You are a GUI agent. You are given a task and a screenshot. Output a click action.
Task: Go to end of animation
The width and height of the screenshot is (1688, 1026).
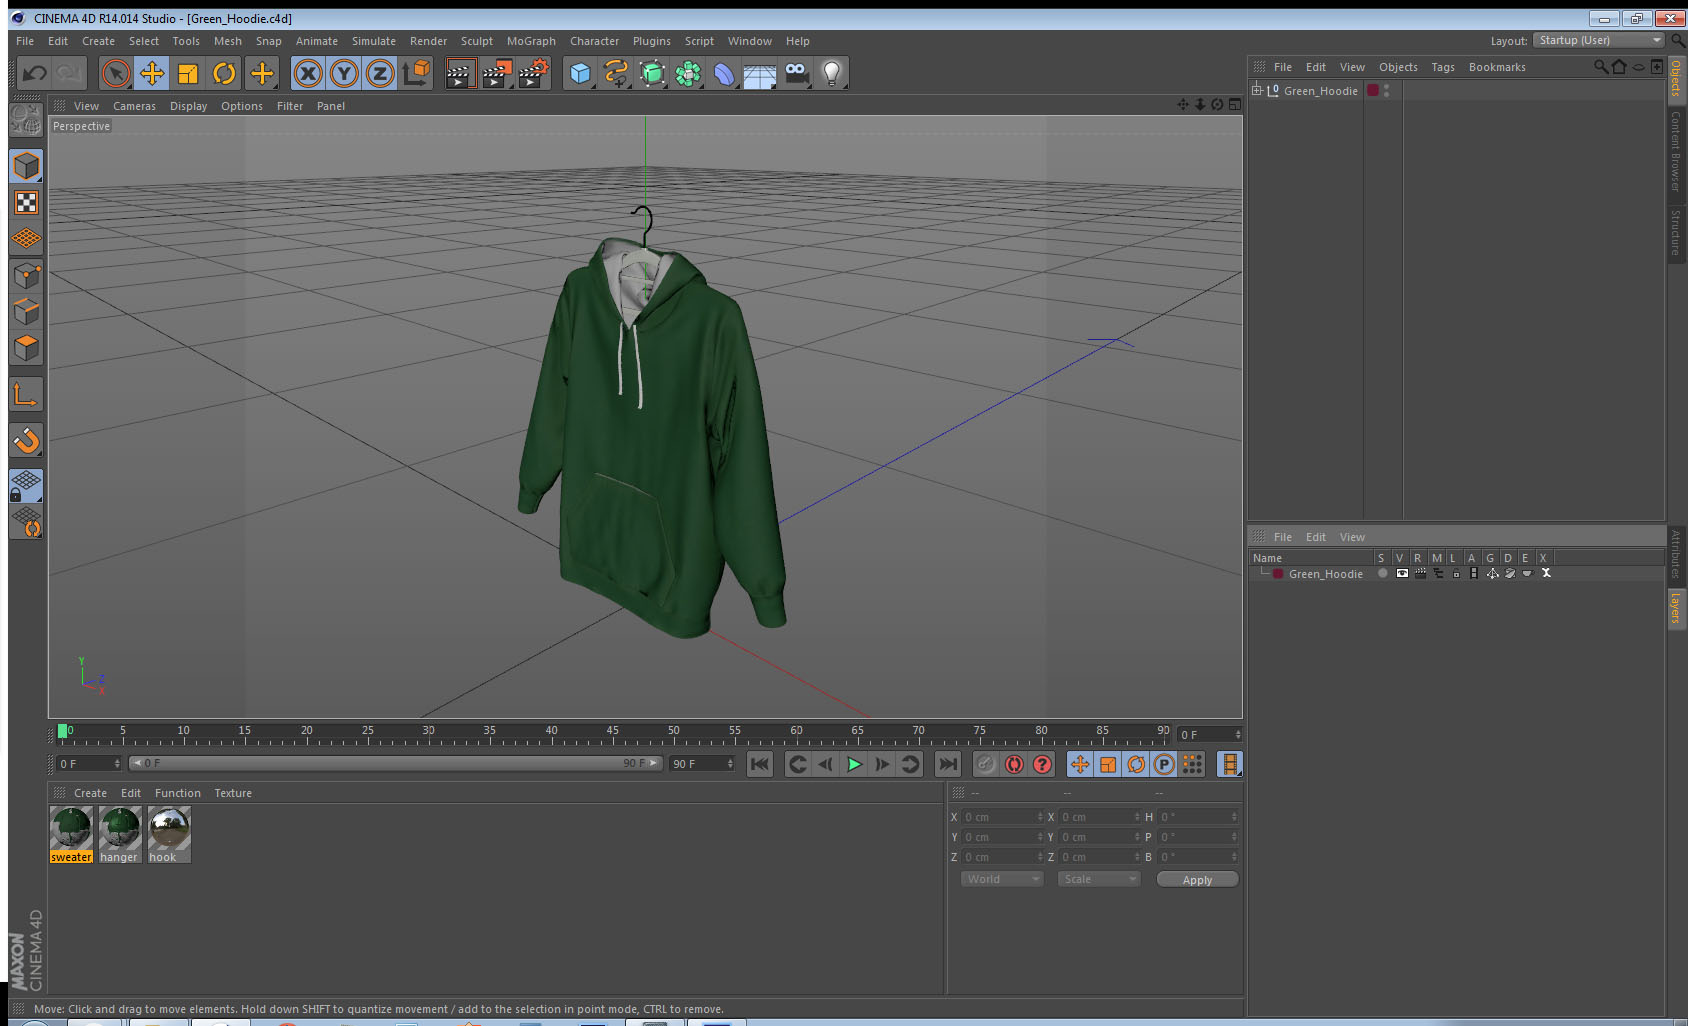947,764
